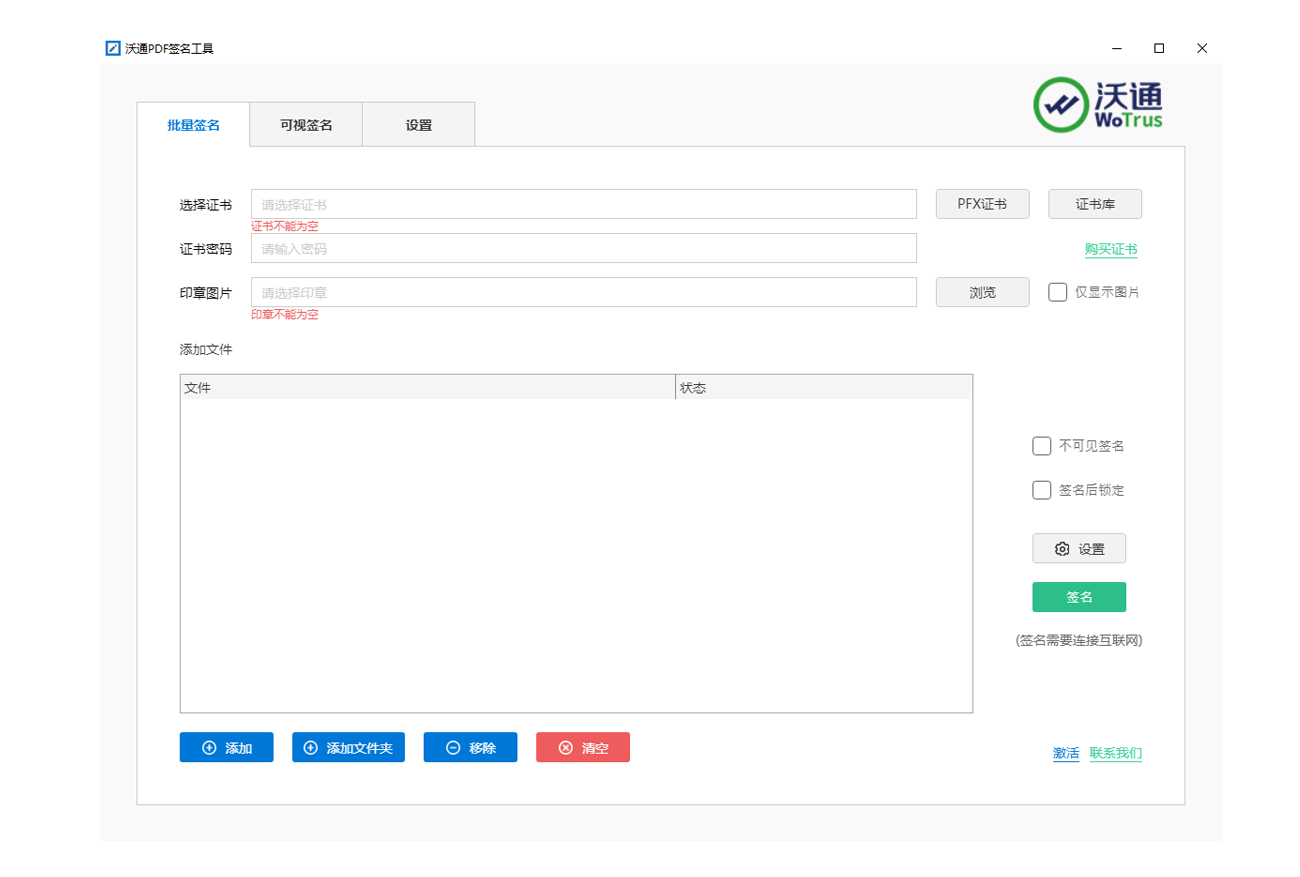Toggle the 不可见签名 checkbox
Screen dimensions: 1300x877
[1041, 446]
